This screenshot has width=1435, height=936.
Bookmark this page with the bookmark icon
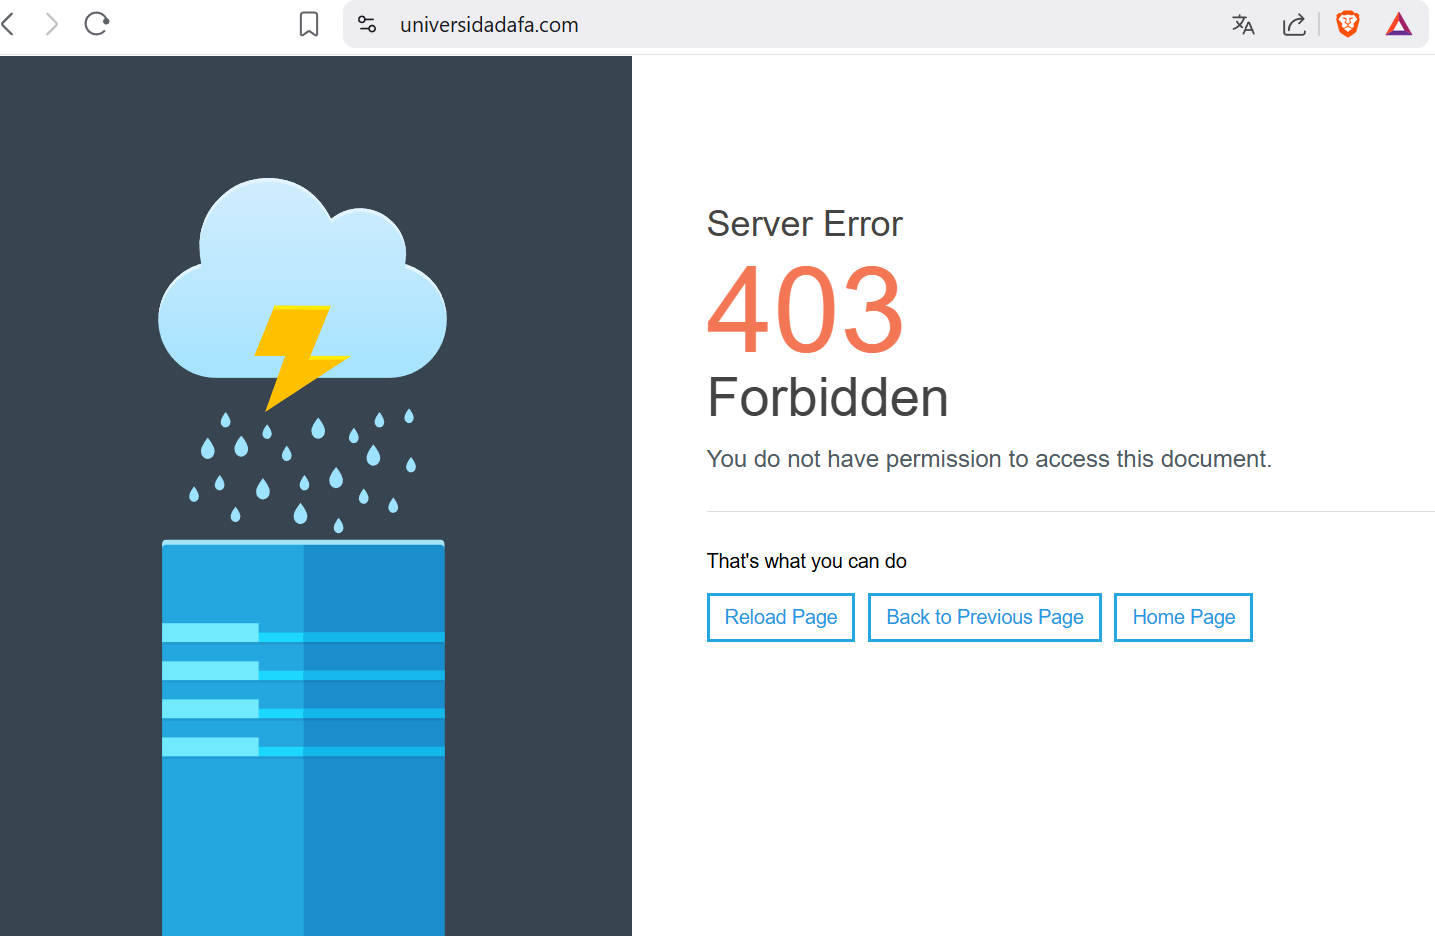pos(309,24)
